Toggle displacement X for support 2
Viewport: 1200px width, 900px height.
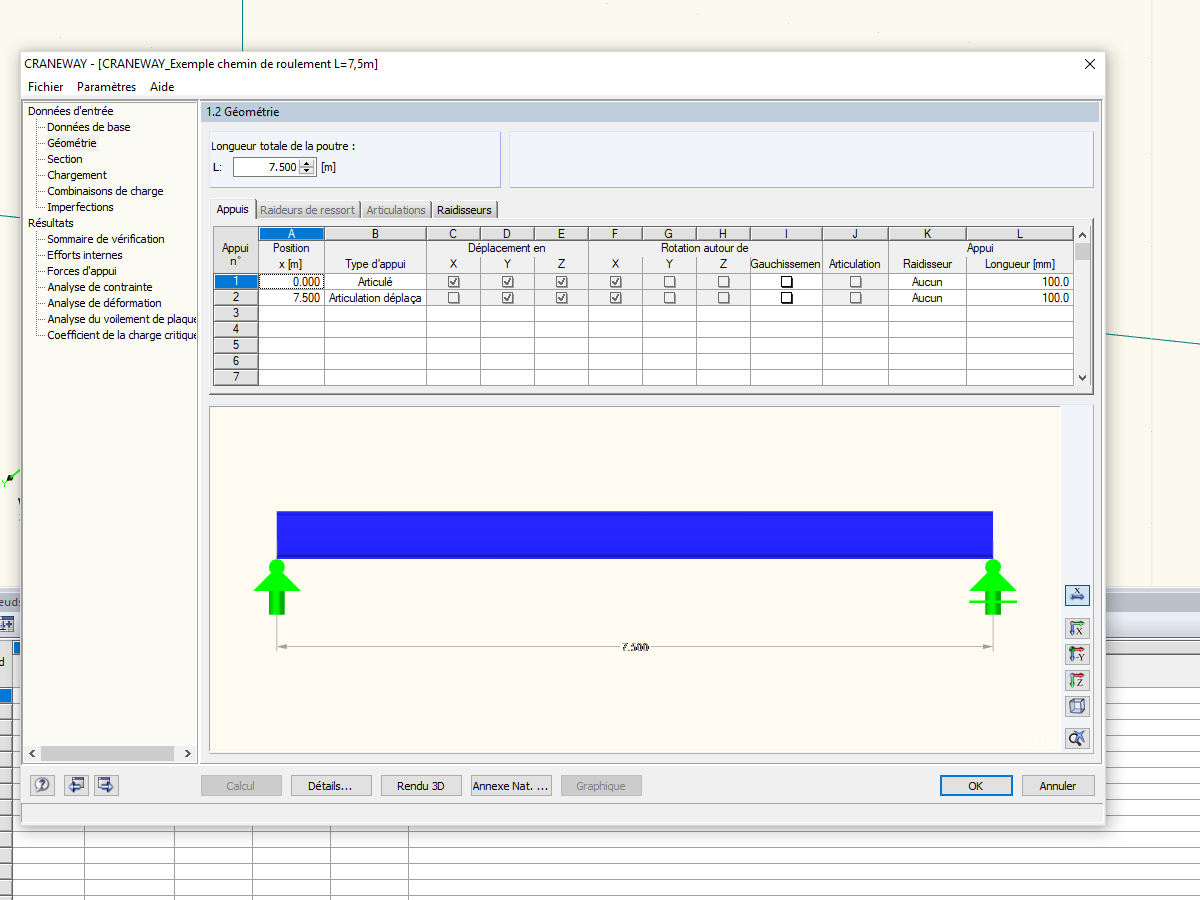point(453,298)
